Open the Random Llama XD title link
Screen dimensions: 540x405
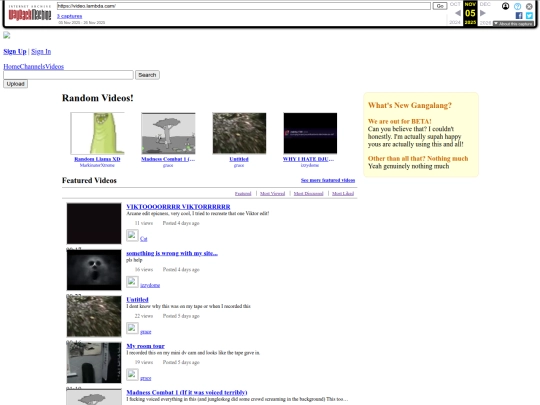point(97,159)
